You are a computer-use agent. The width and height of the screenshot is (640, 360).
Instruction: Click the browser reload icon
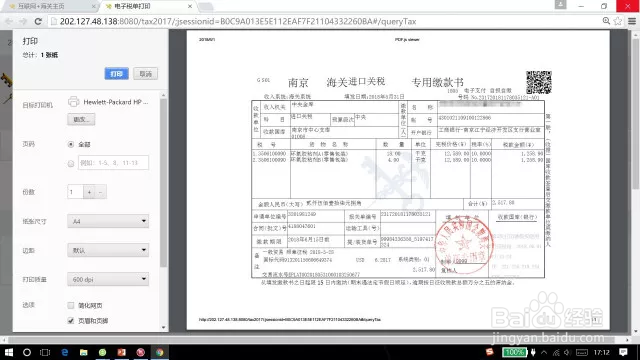pos(38,21)
